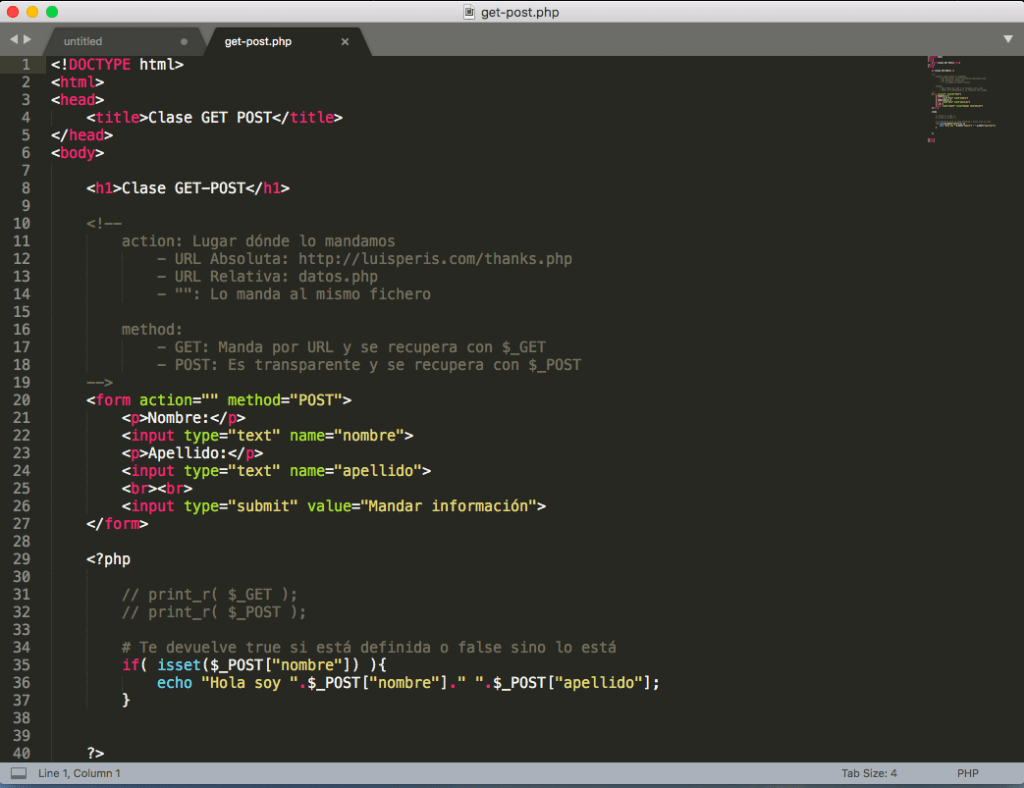Click the form action method POST line
Screen dimensions: 1024x788
click(219, 400)
